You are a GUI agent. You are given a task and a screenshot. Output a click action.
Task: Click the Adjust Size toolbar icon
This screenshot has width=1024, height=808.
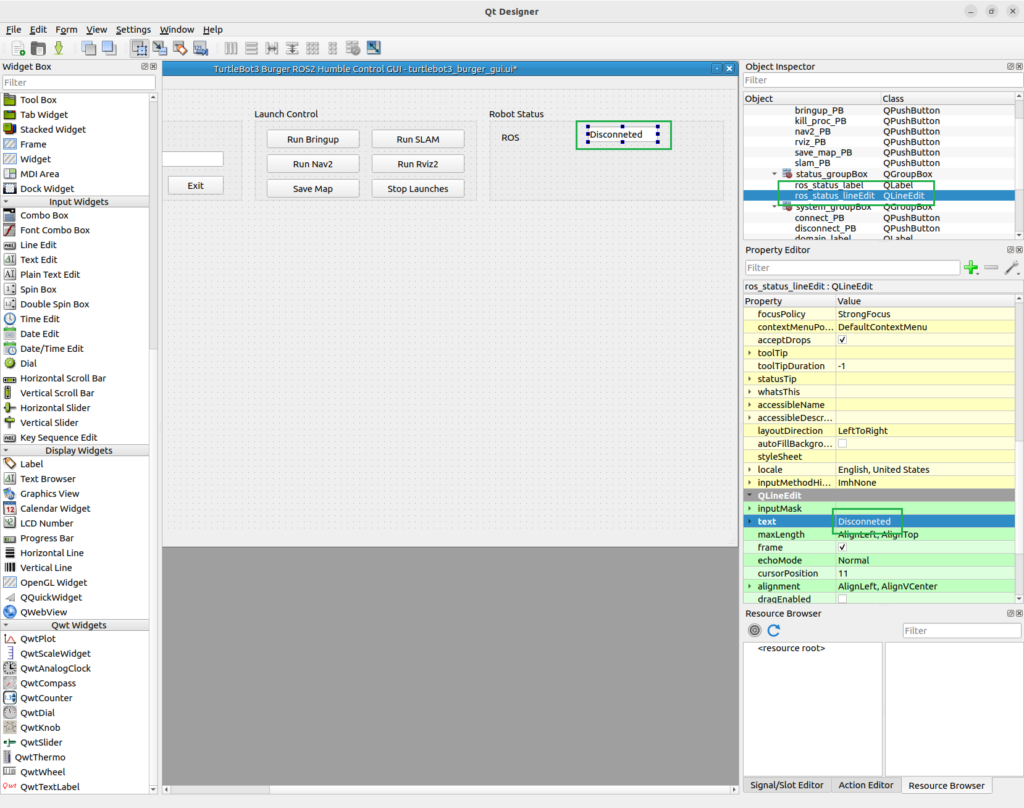tap(374, 48)
